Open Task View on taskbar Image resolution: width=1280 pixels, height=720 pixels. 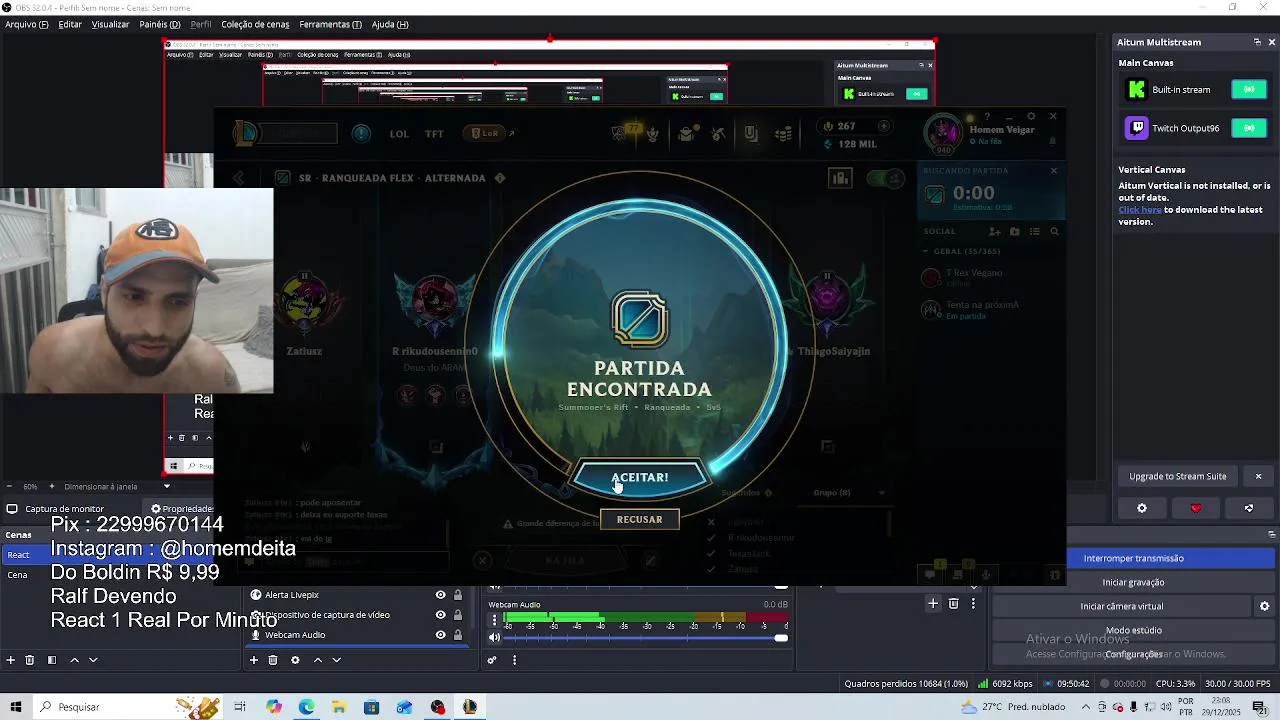[x=240, y=707]
